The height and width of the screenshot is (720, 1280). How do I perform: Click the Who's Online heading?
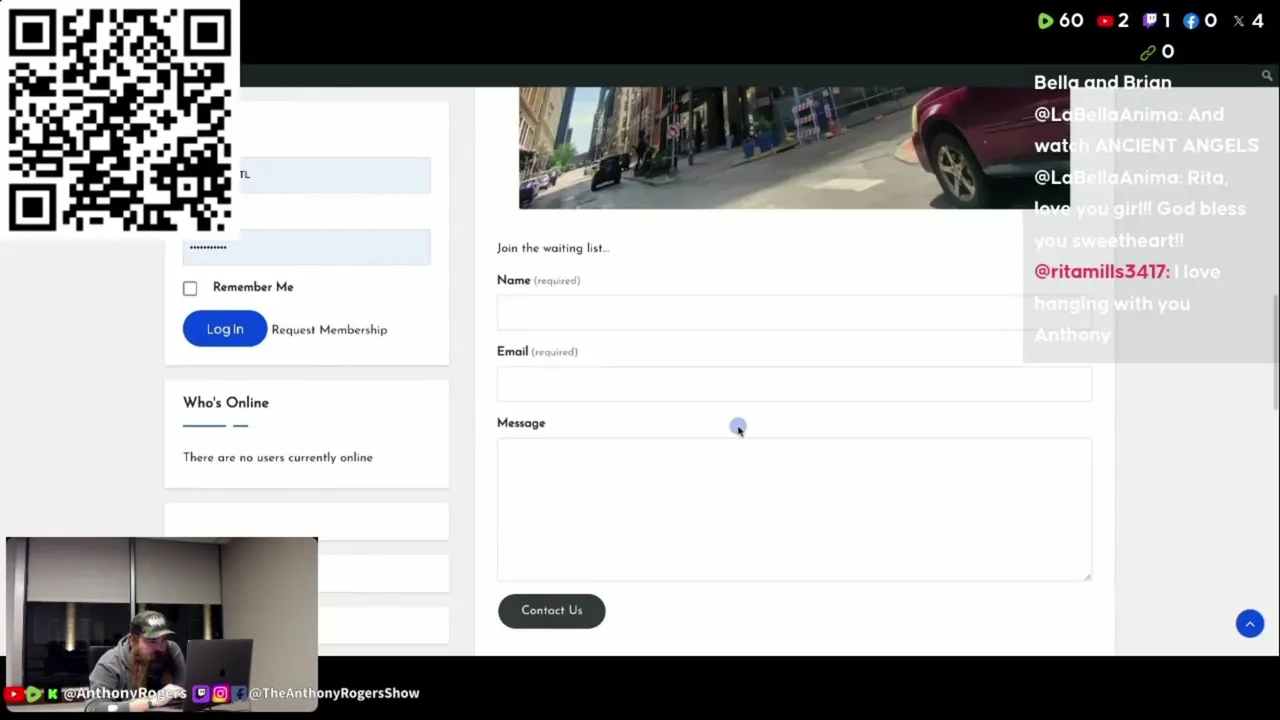pos(226,403)
